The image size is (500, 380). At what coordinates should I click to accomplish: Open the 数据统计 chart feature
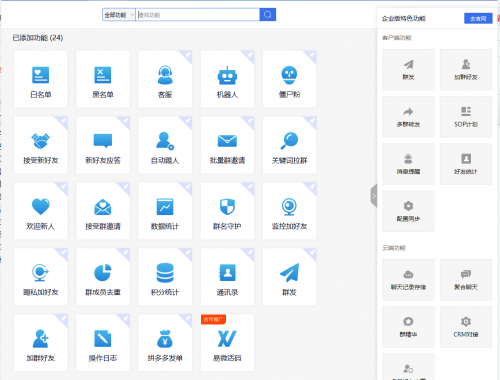[165, 211]
